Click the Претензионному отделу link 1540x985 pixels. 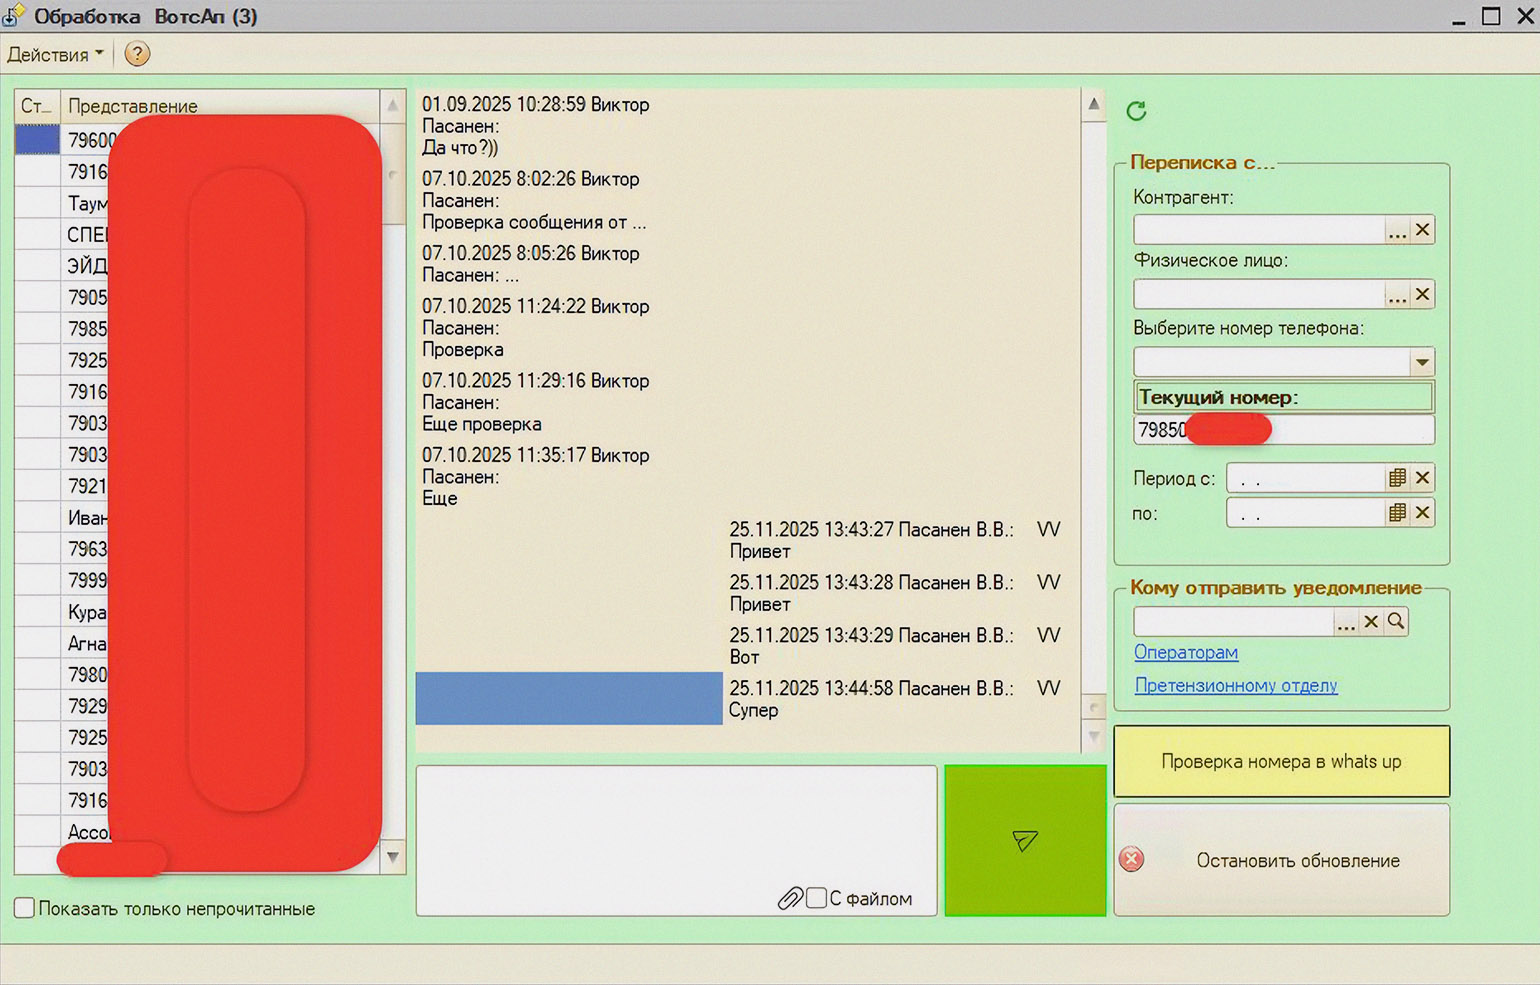(x=1235, y=685)
